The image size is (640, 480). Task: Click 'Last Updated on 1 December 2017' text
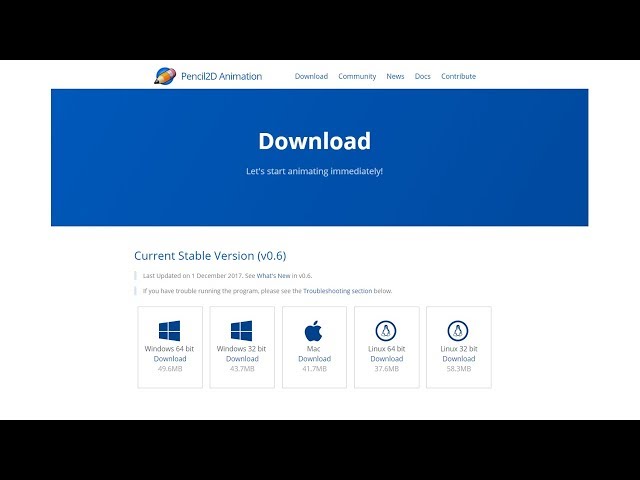193,276
